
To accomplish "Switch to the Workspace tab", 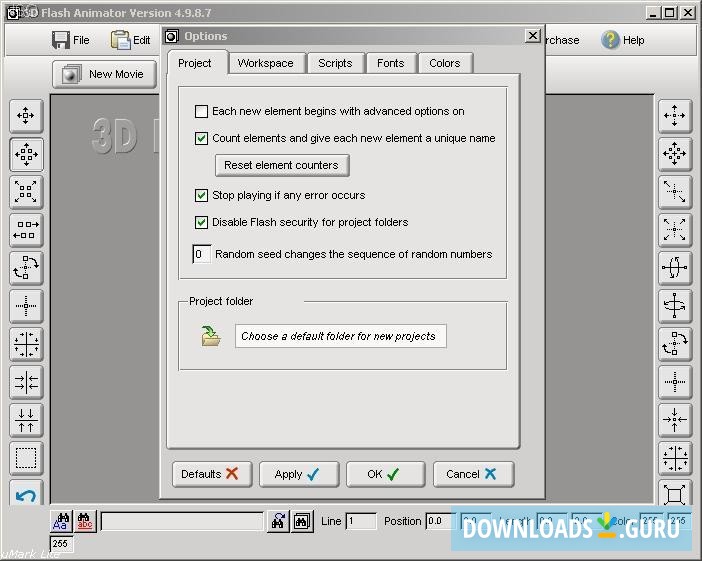I will click(265, 63).
